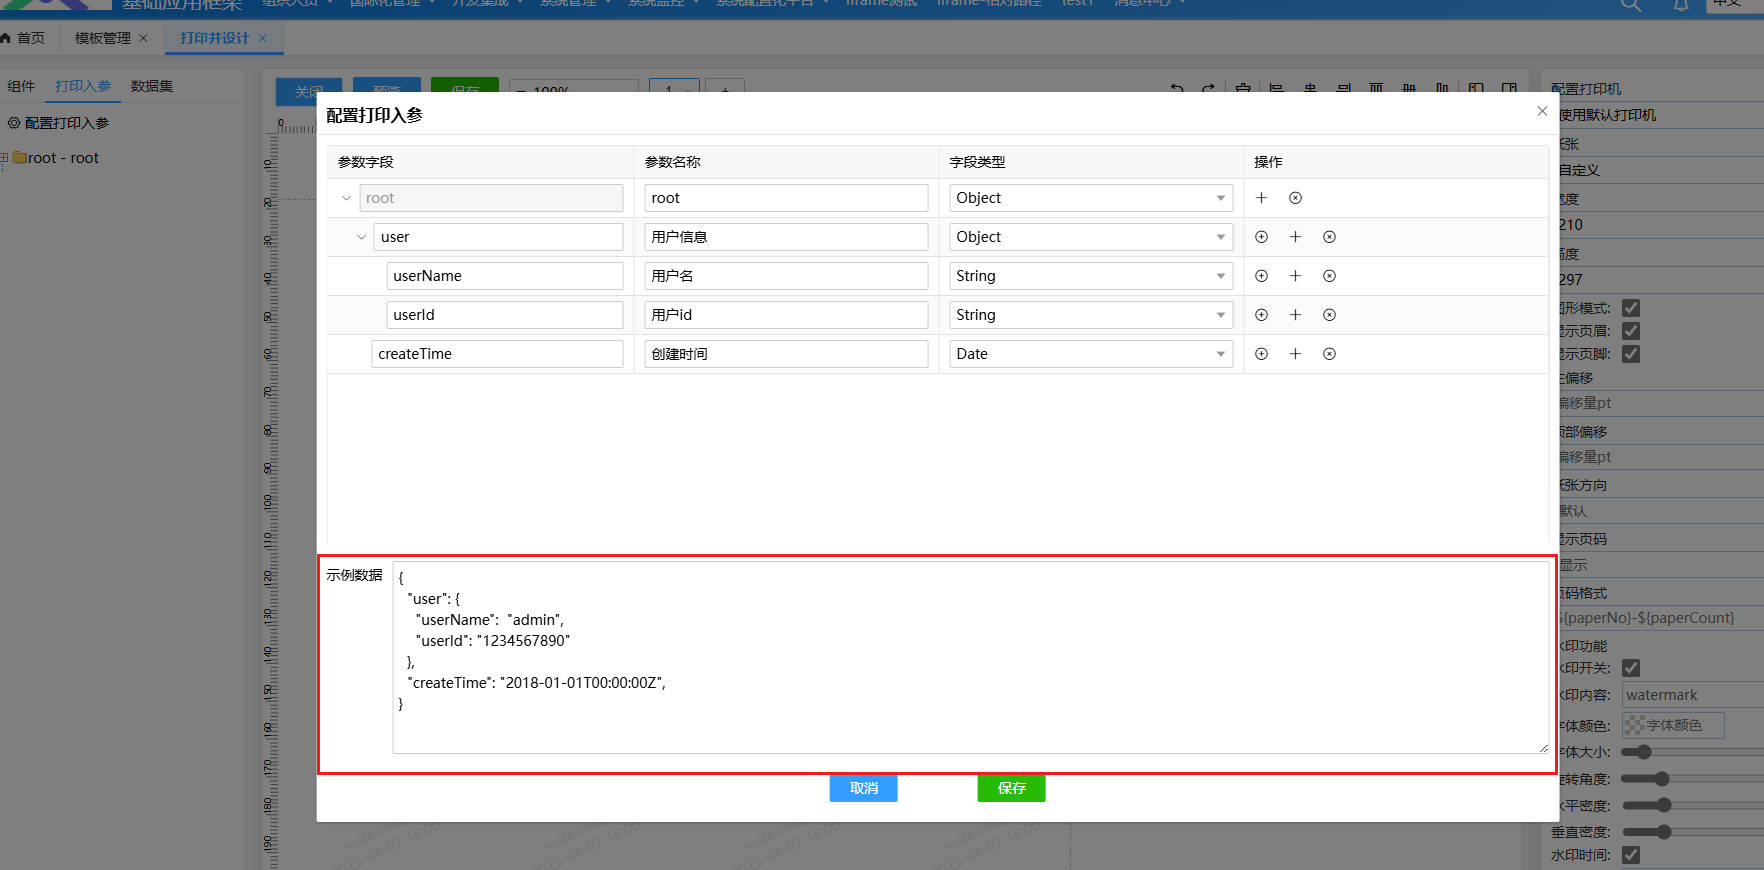Viewport: 1764px width, 870px height.
Task: Open the 字体颜色 color picker swatch
Action: coord(1635,725)
